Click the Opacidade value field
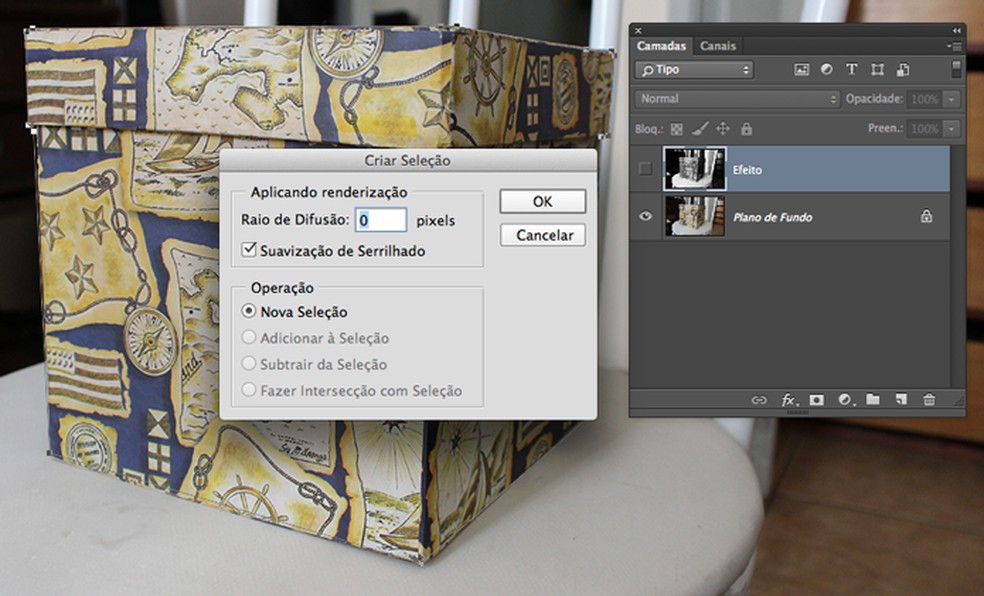Image resolution: width=984 pixels, height=596 pixels. (925, 99)
